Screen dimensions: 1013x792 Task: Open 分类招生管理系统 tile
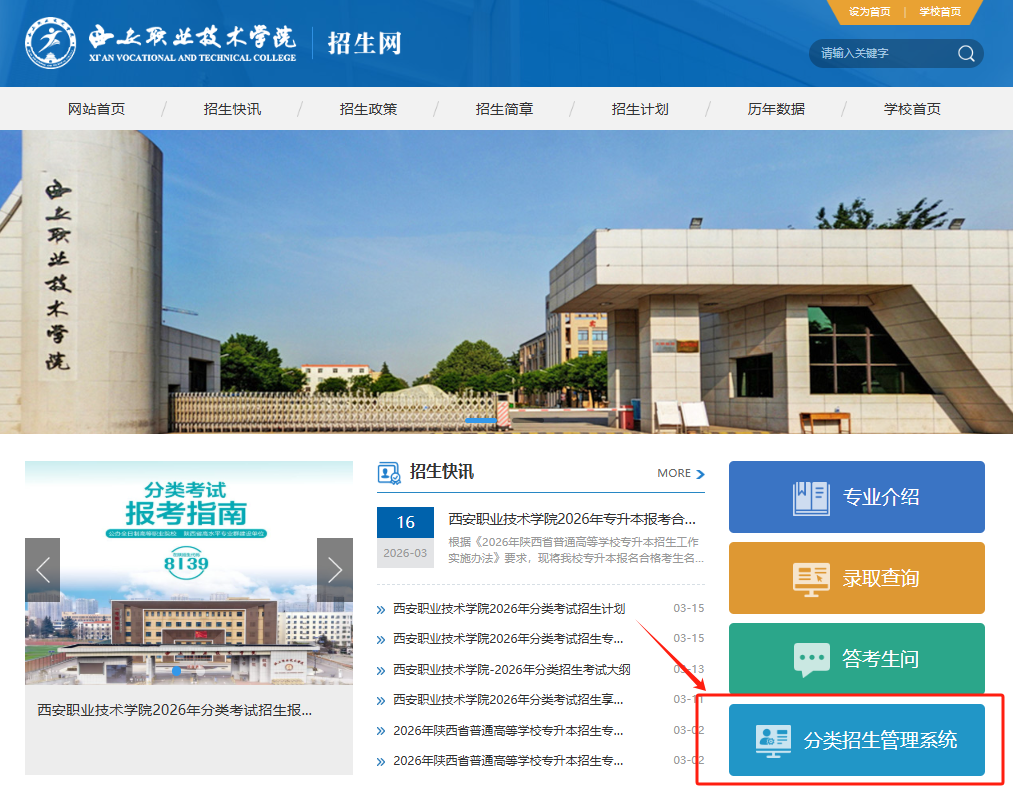[856, 740]
